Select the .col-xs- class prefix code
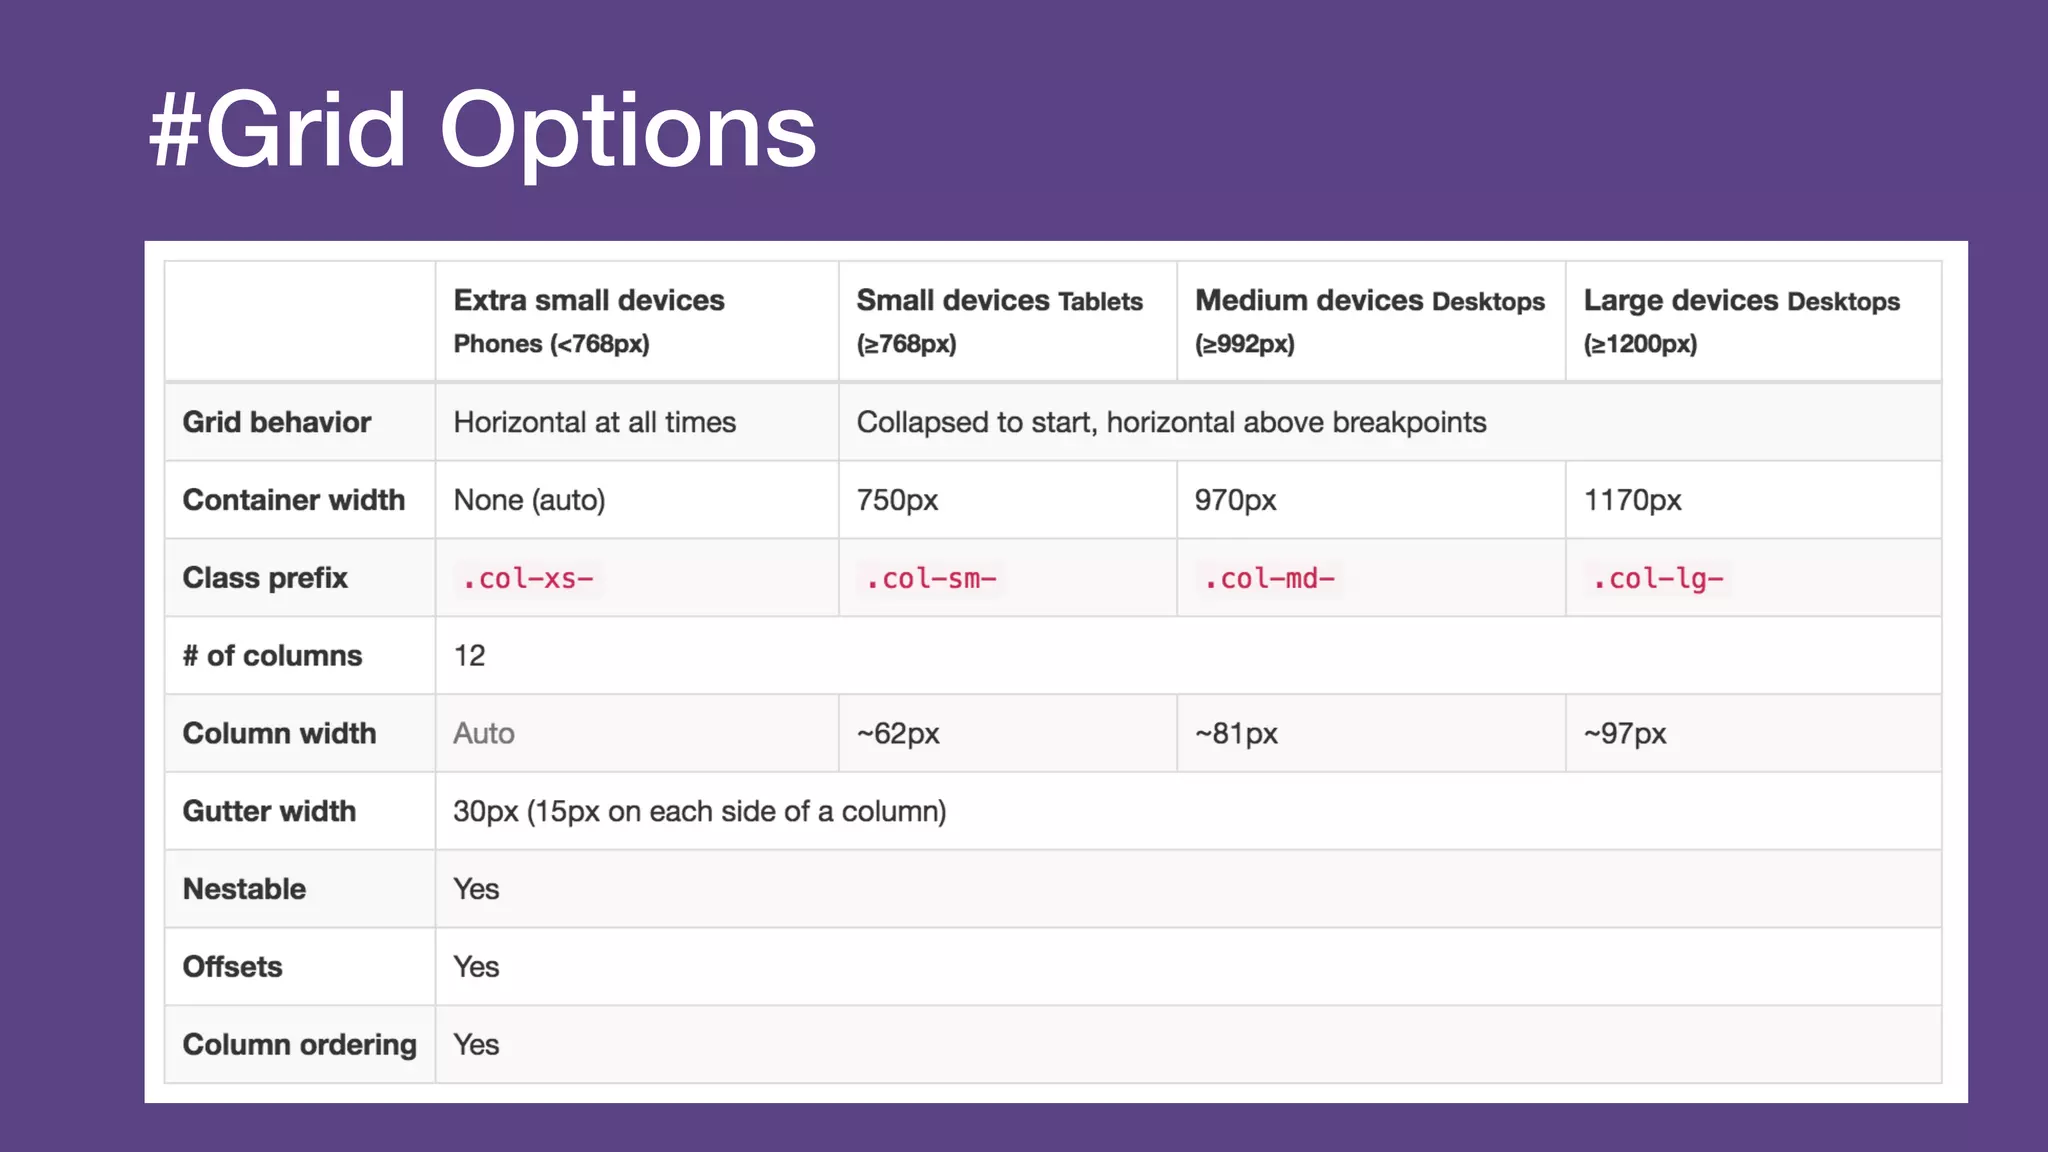 527,579
